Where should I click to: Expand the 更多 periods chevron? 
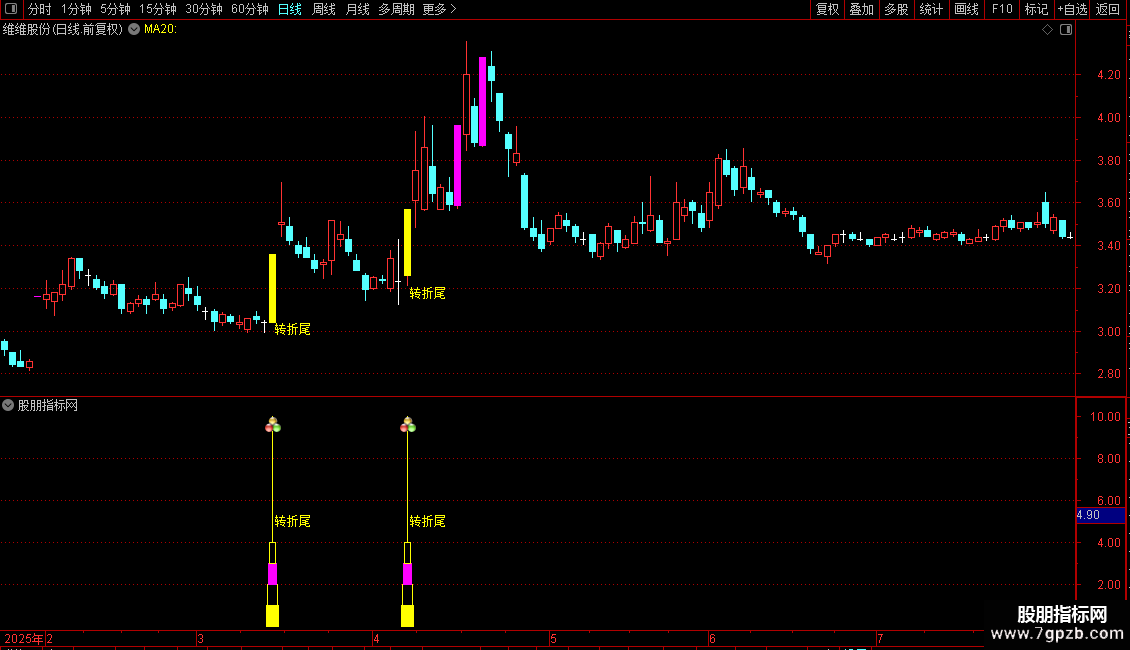pyautogui.click(x=453, y=9)
